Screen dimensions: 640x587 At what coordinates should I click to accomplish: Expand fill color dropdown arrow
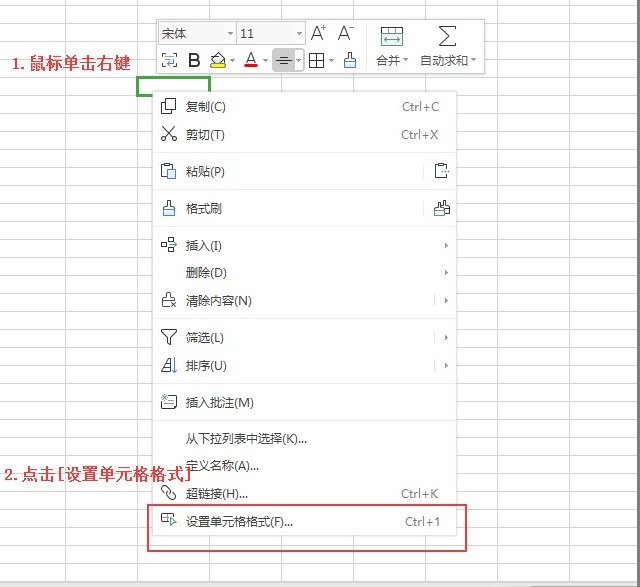tap(233, 60)
